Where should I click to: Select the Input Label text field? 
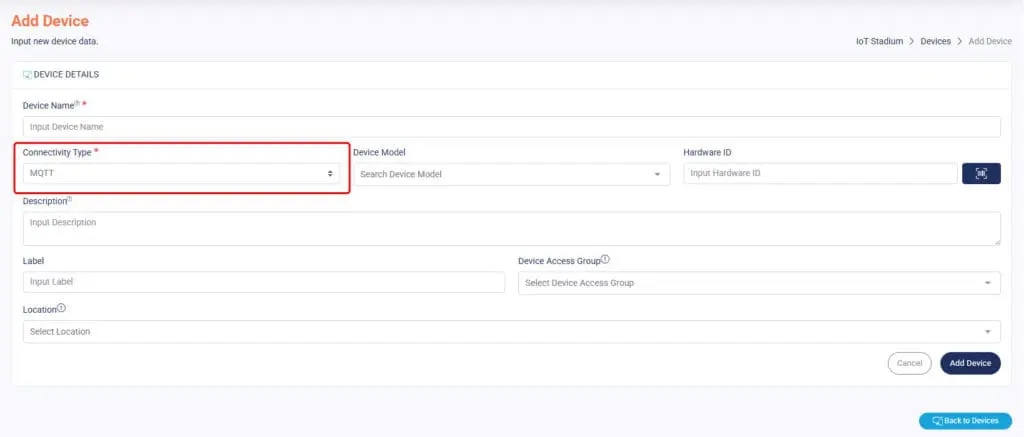(263, 283)
